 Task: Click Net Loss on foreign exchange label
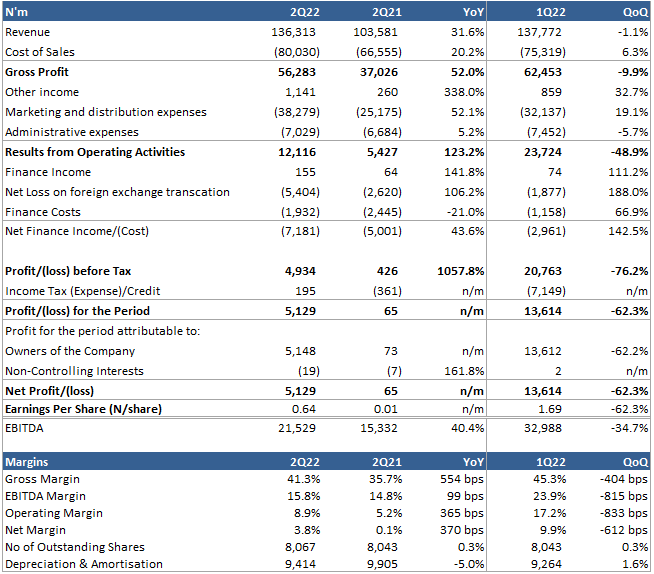(x=117, y=192)
